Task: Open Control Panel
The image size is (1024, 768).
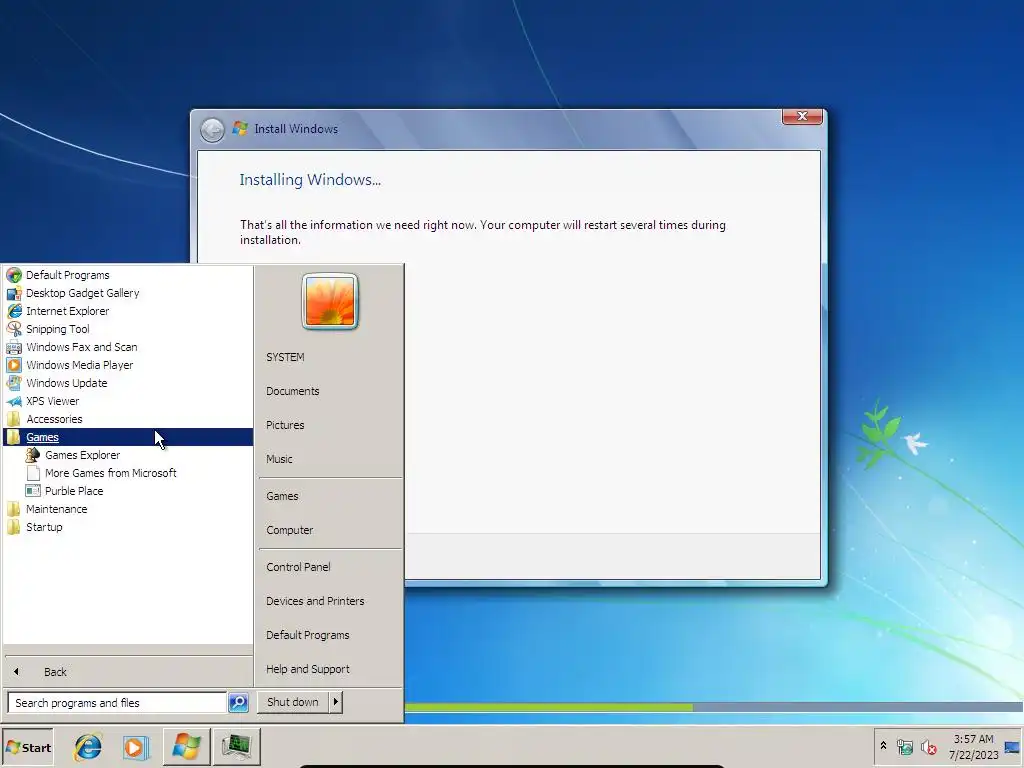Action: pyautogui.click(x=298, y=567)
